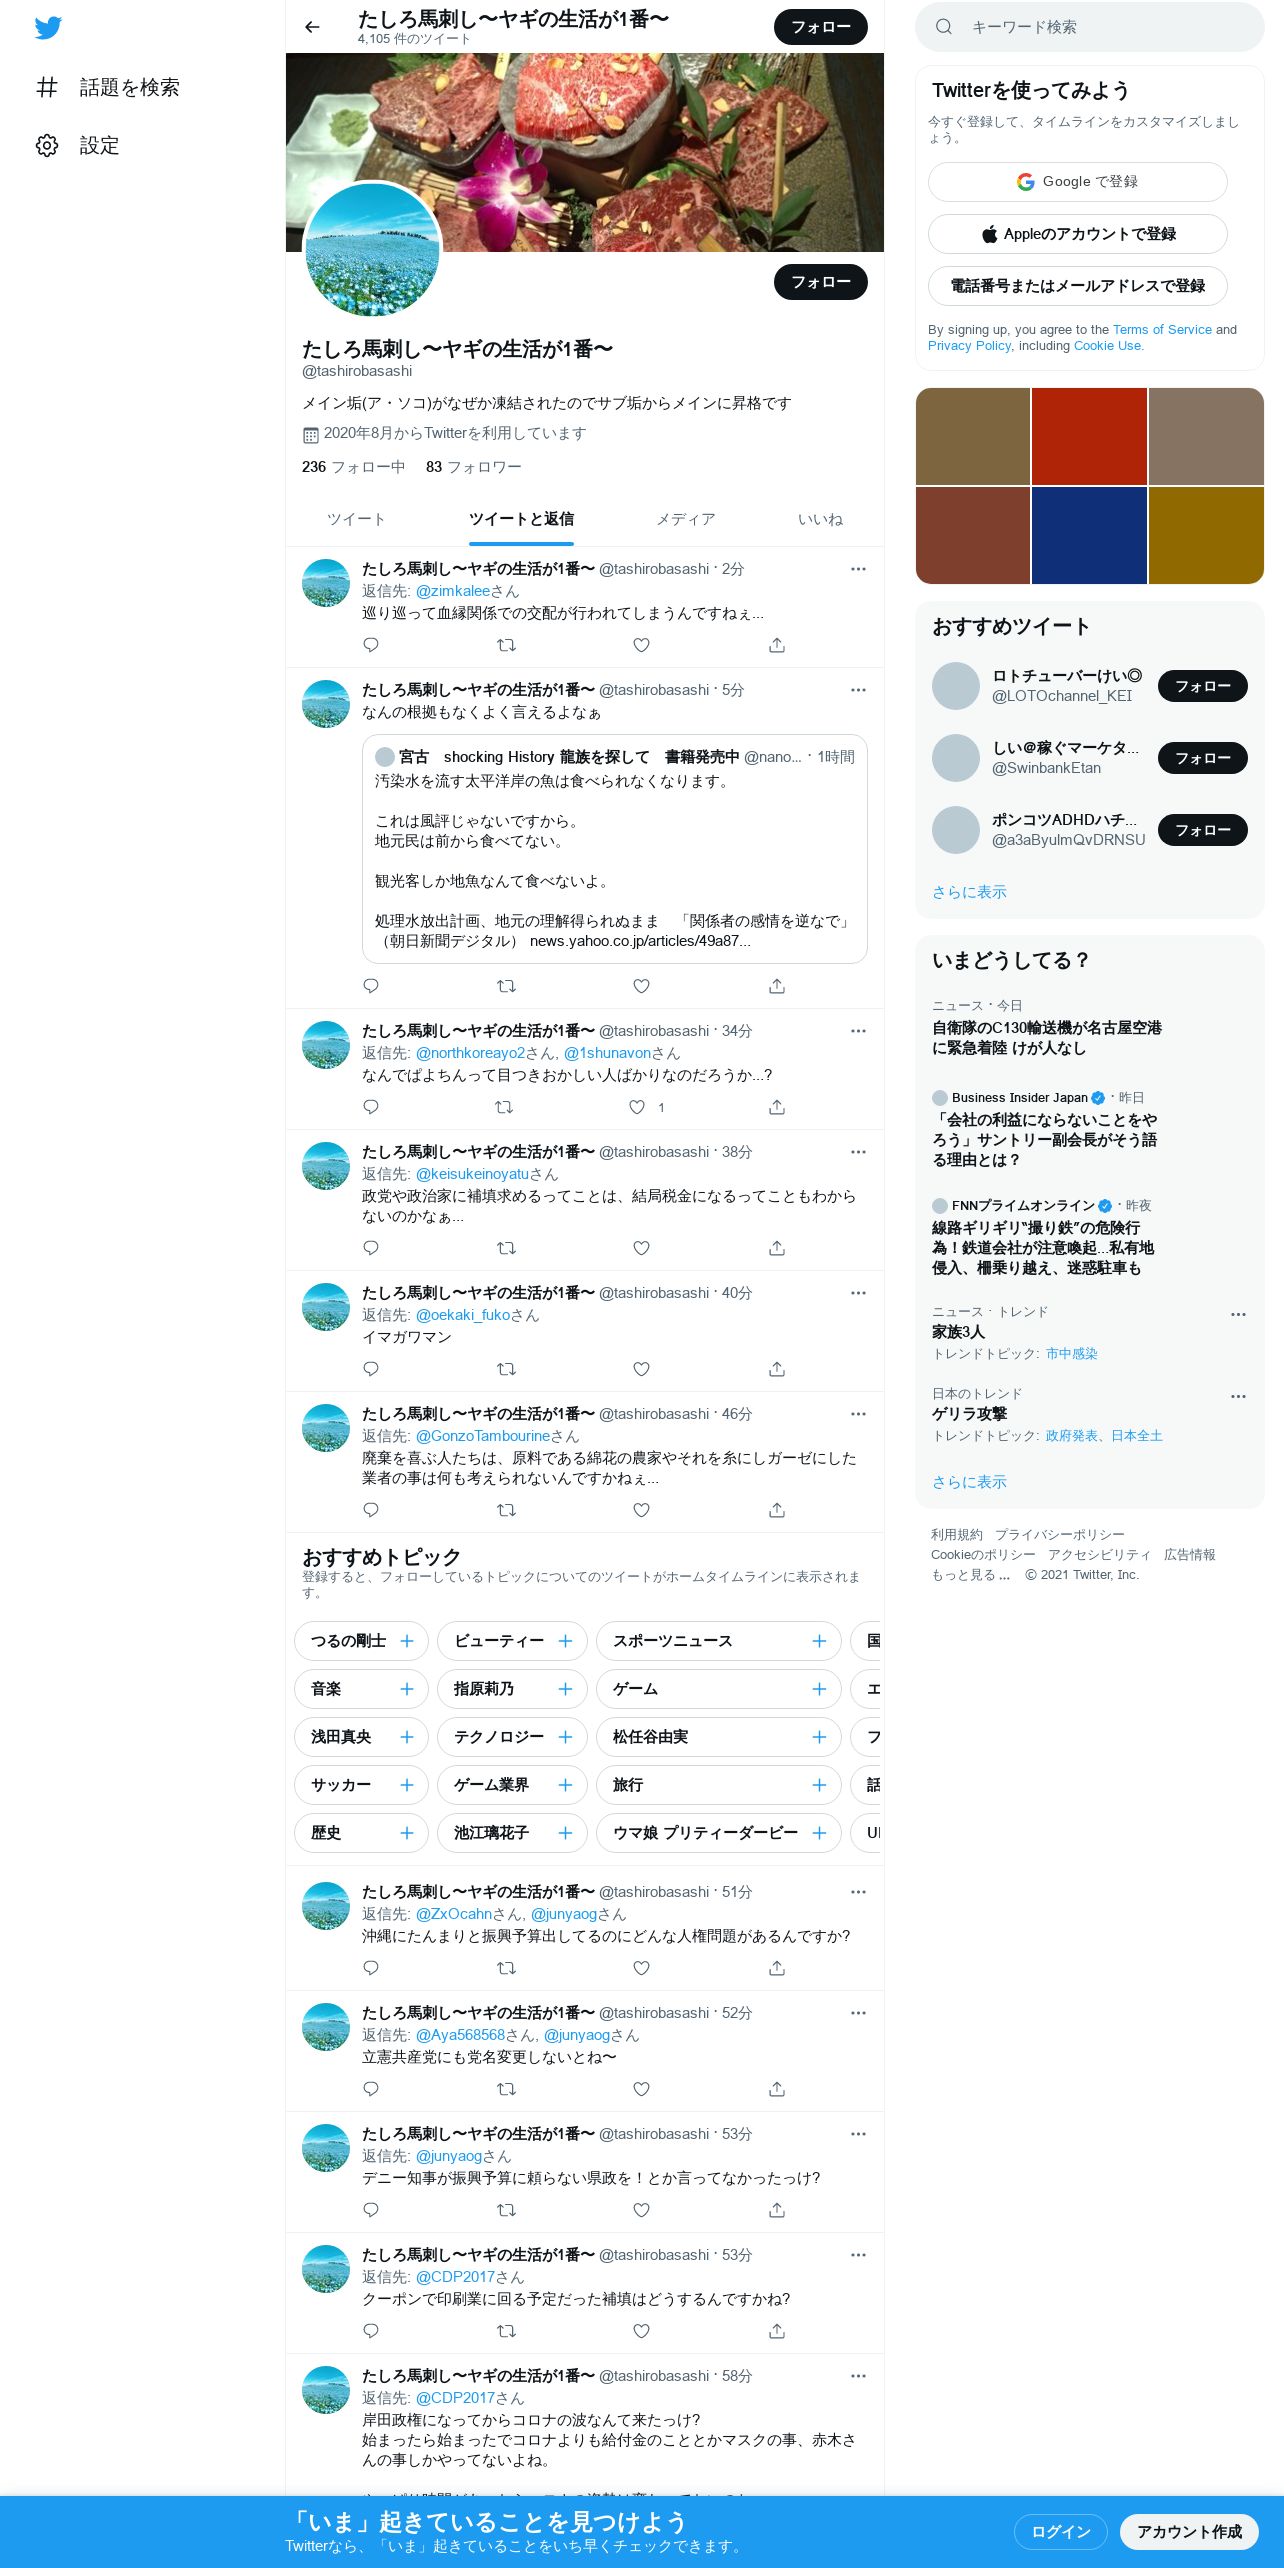Like the @northkoreayo2 reply with 1 like
The width and height of the screenshot is (1284, 2568).
point(637,1107)
